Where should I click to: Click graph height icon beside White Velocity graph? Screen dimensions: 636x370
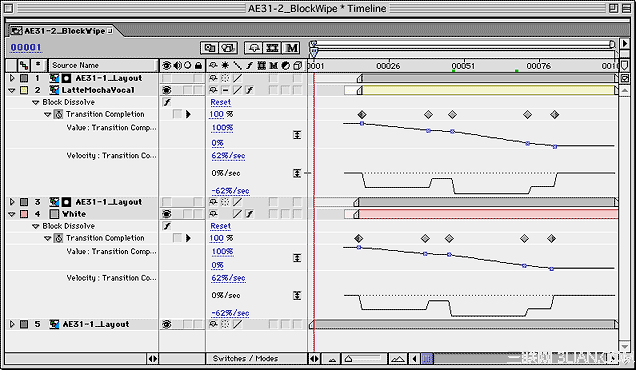pyautogui.click(x=297, y=295)
